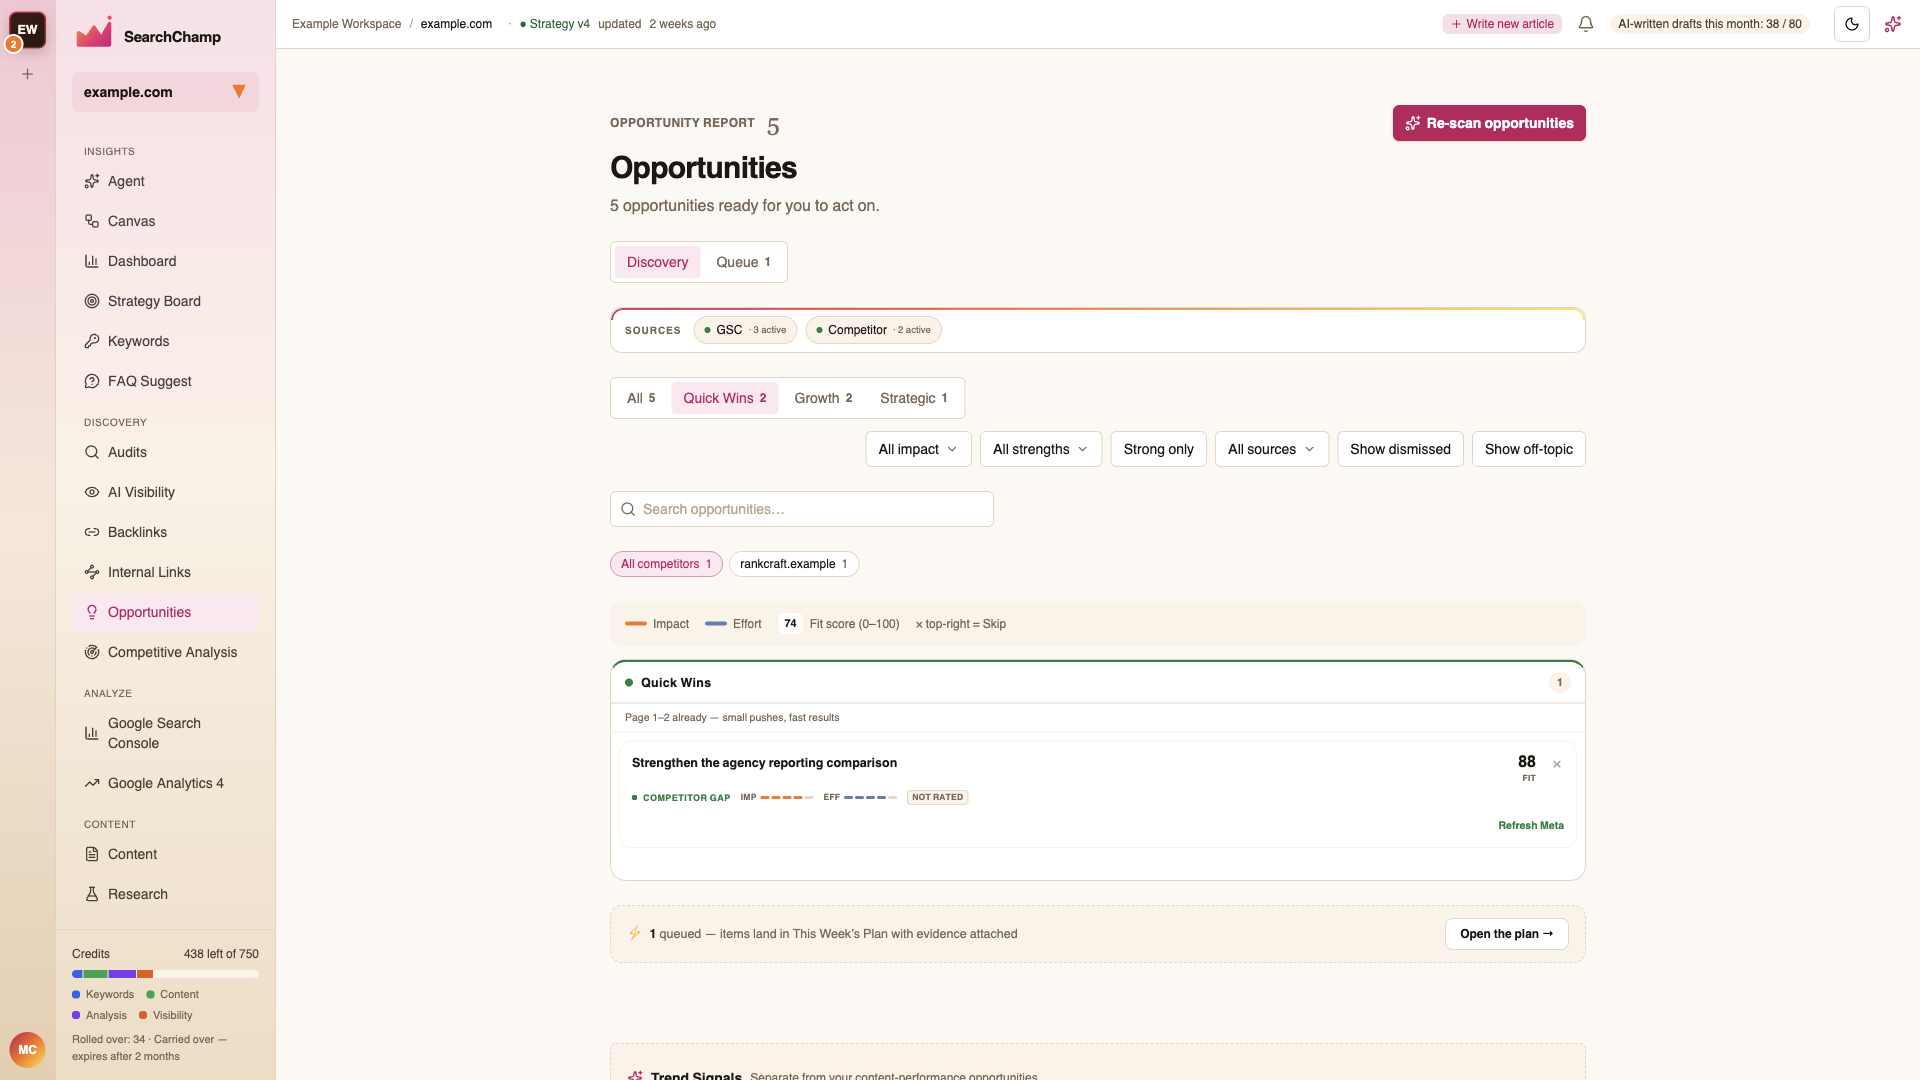Open the Strategy Board target icon
The width and height of the screenshot is (1920, 1080).
92,301
